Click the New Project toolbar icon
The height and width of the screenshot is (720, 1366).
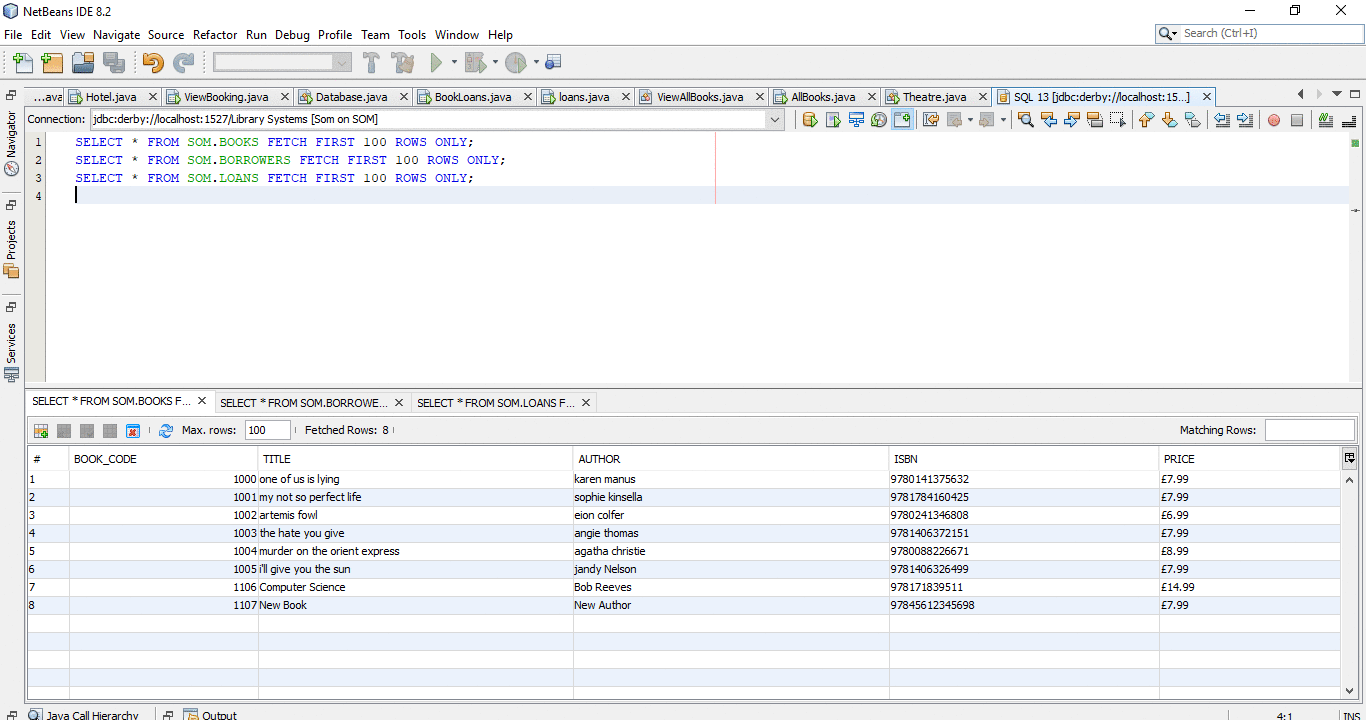click(x=52, y=63)
